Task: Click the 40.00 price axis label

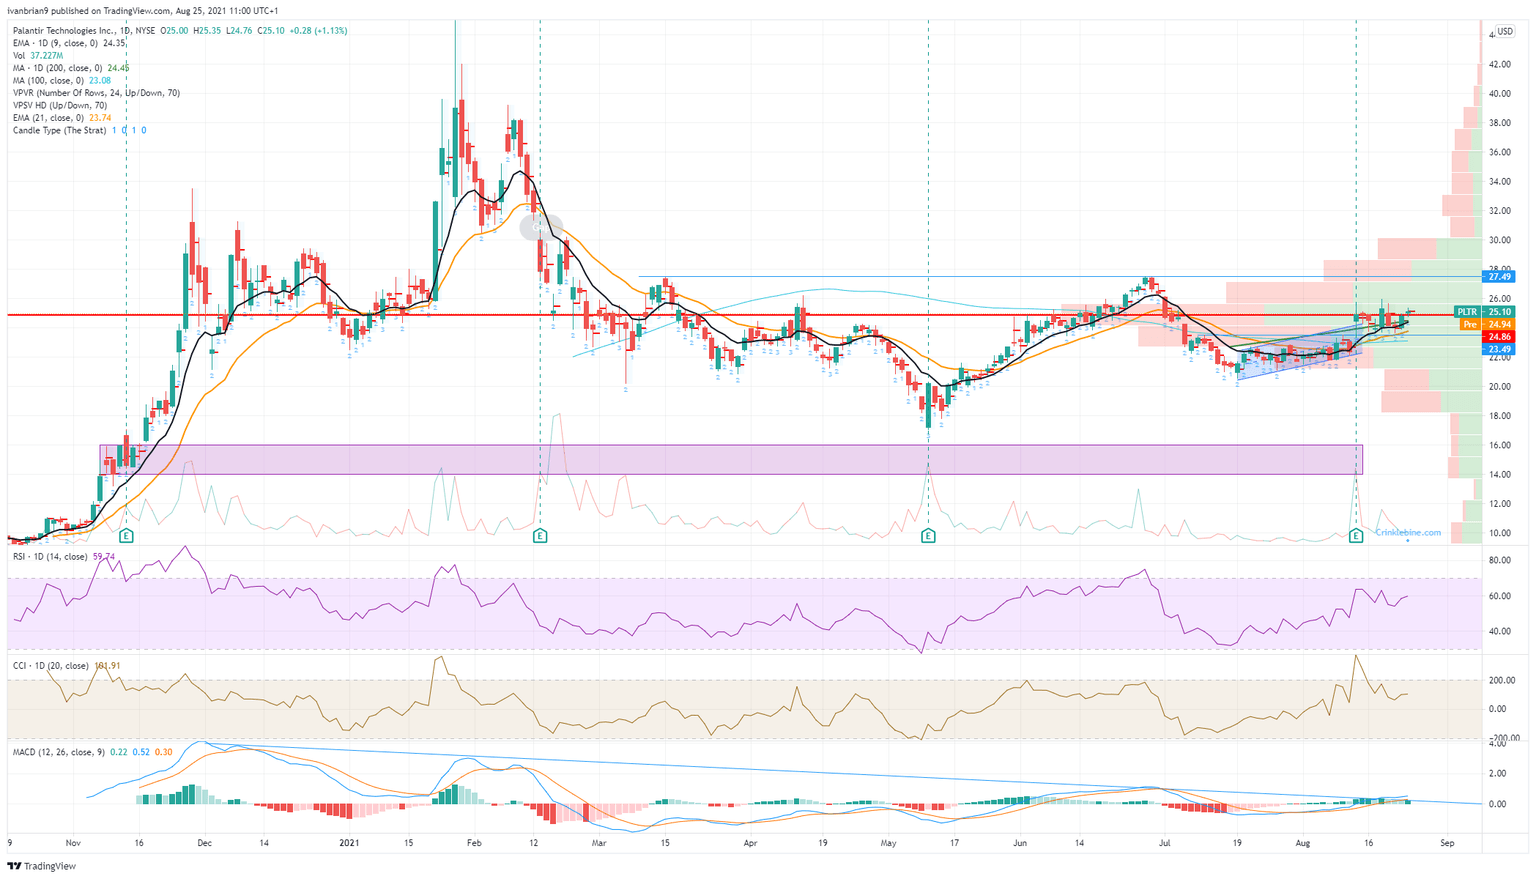Action: [x=1499, y=94]
